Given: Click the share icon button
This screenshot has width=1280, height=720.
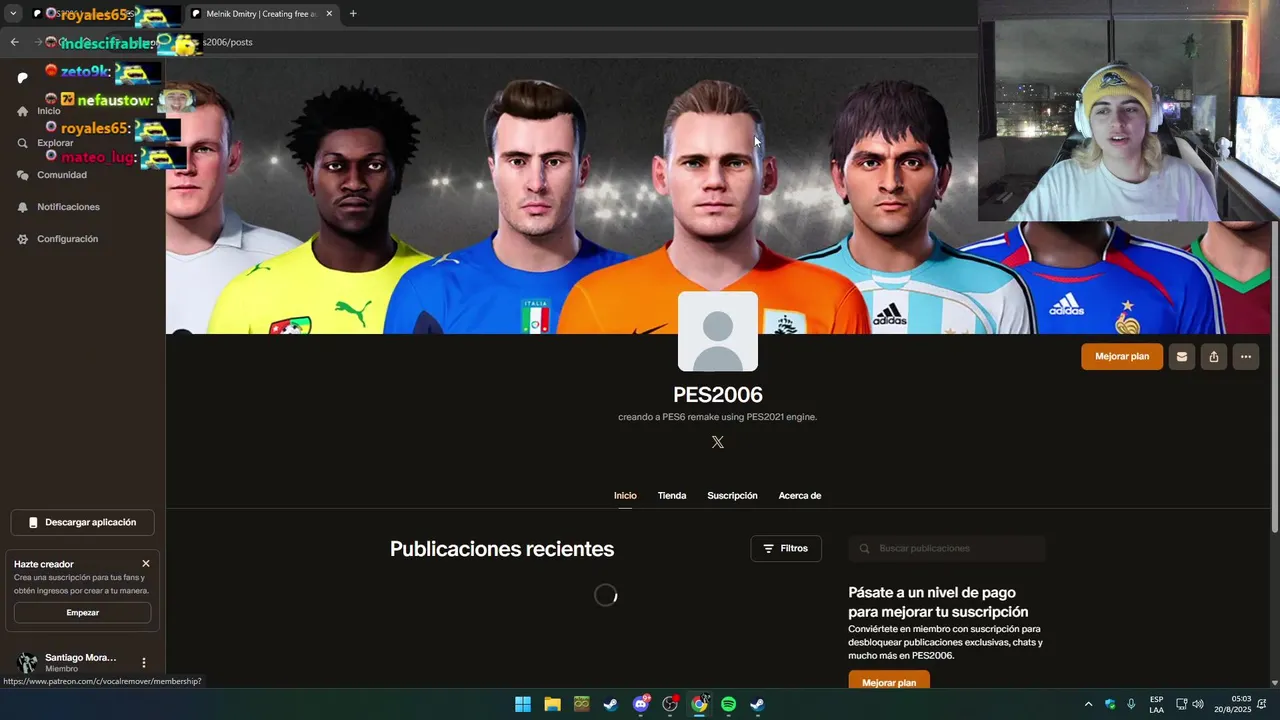Looking at the screenshot, I should (x=1213, y=357).
